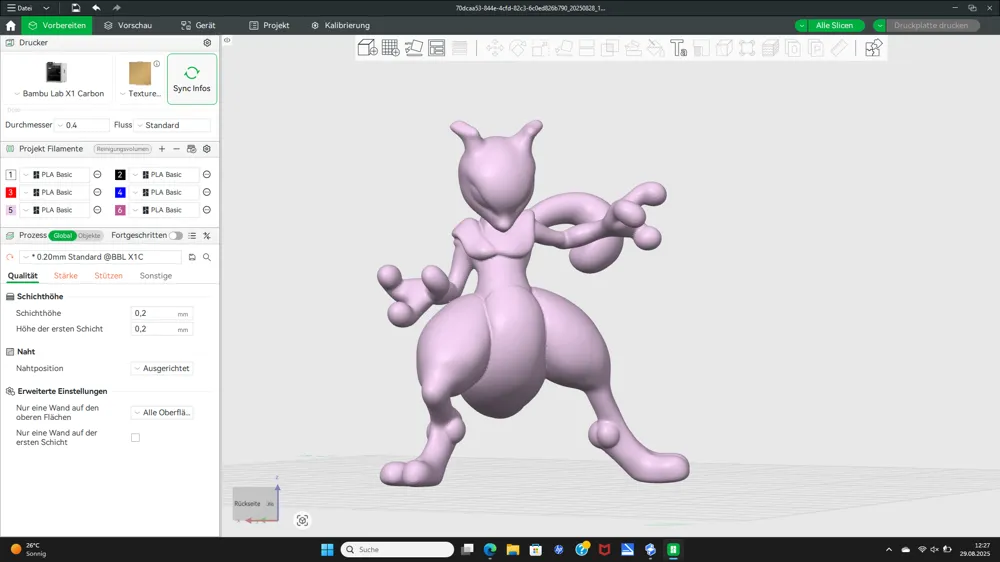Viewport: 1000px width, 562px height.
Task: Click the home icon in top bar
Action: click(10, 26)
